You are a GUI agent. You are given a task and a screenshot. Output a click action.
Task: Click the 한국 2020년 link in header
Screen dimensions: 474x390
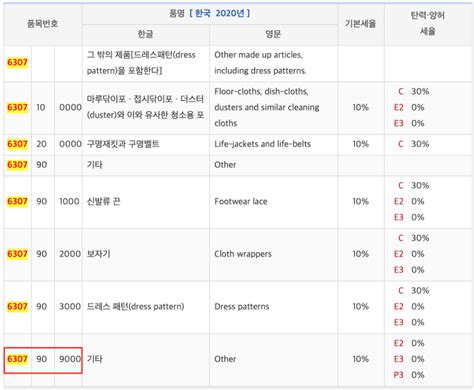coord(220,13)
